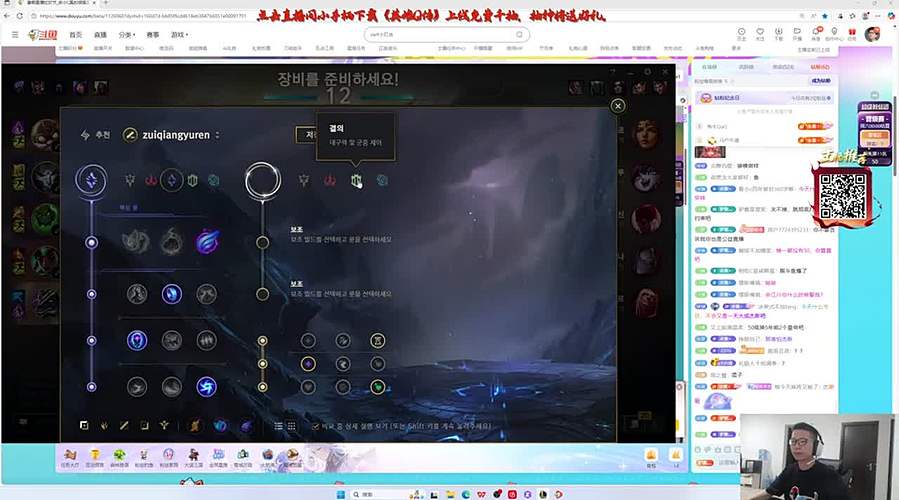The image size is (899, 500).
Task: Open the 首页 tab on Douyu
Action: pyautogui.click(x=76, y=35)
